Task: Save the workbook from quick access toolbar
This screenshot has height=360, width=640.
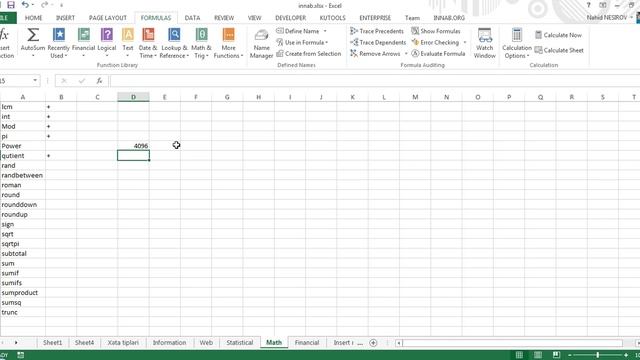Action: [11, 5]
